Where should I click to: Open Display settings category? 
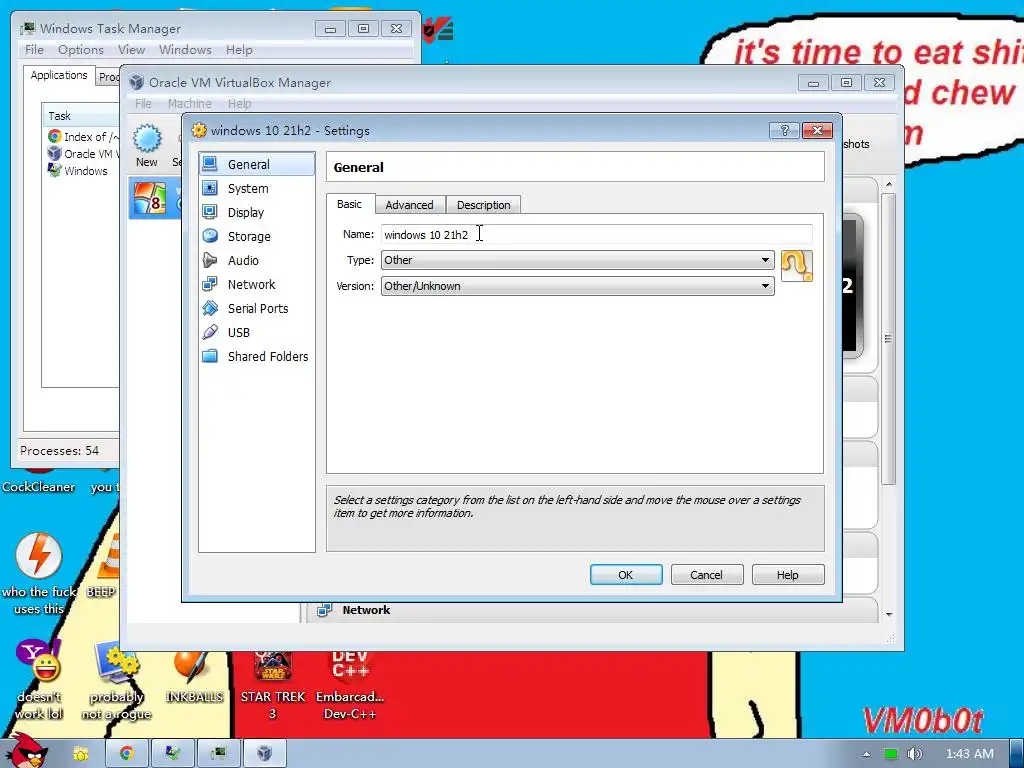click(257, 212)
